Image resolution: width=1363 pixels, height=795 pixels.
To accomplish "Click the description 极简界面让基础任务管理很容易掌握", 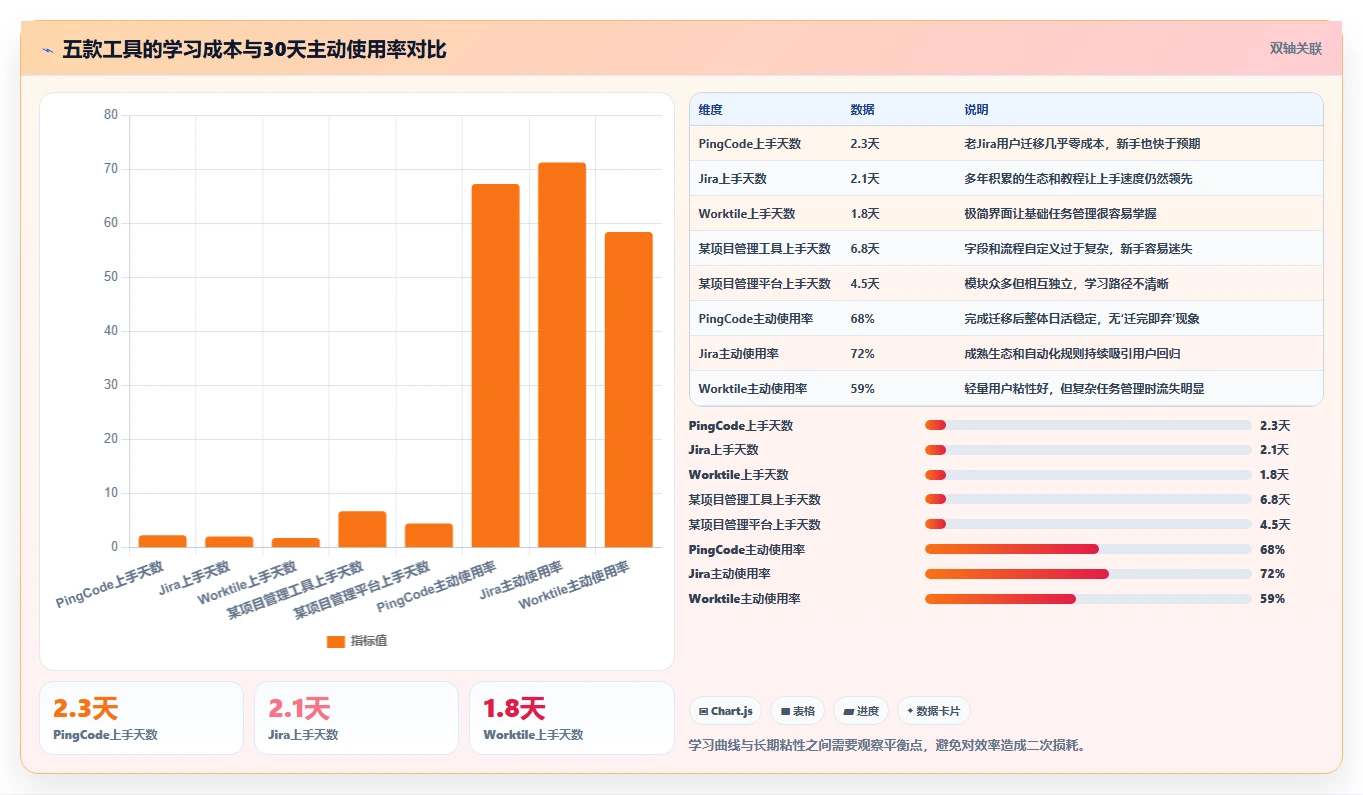I will tap(1060, 214).
